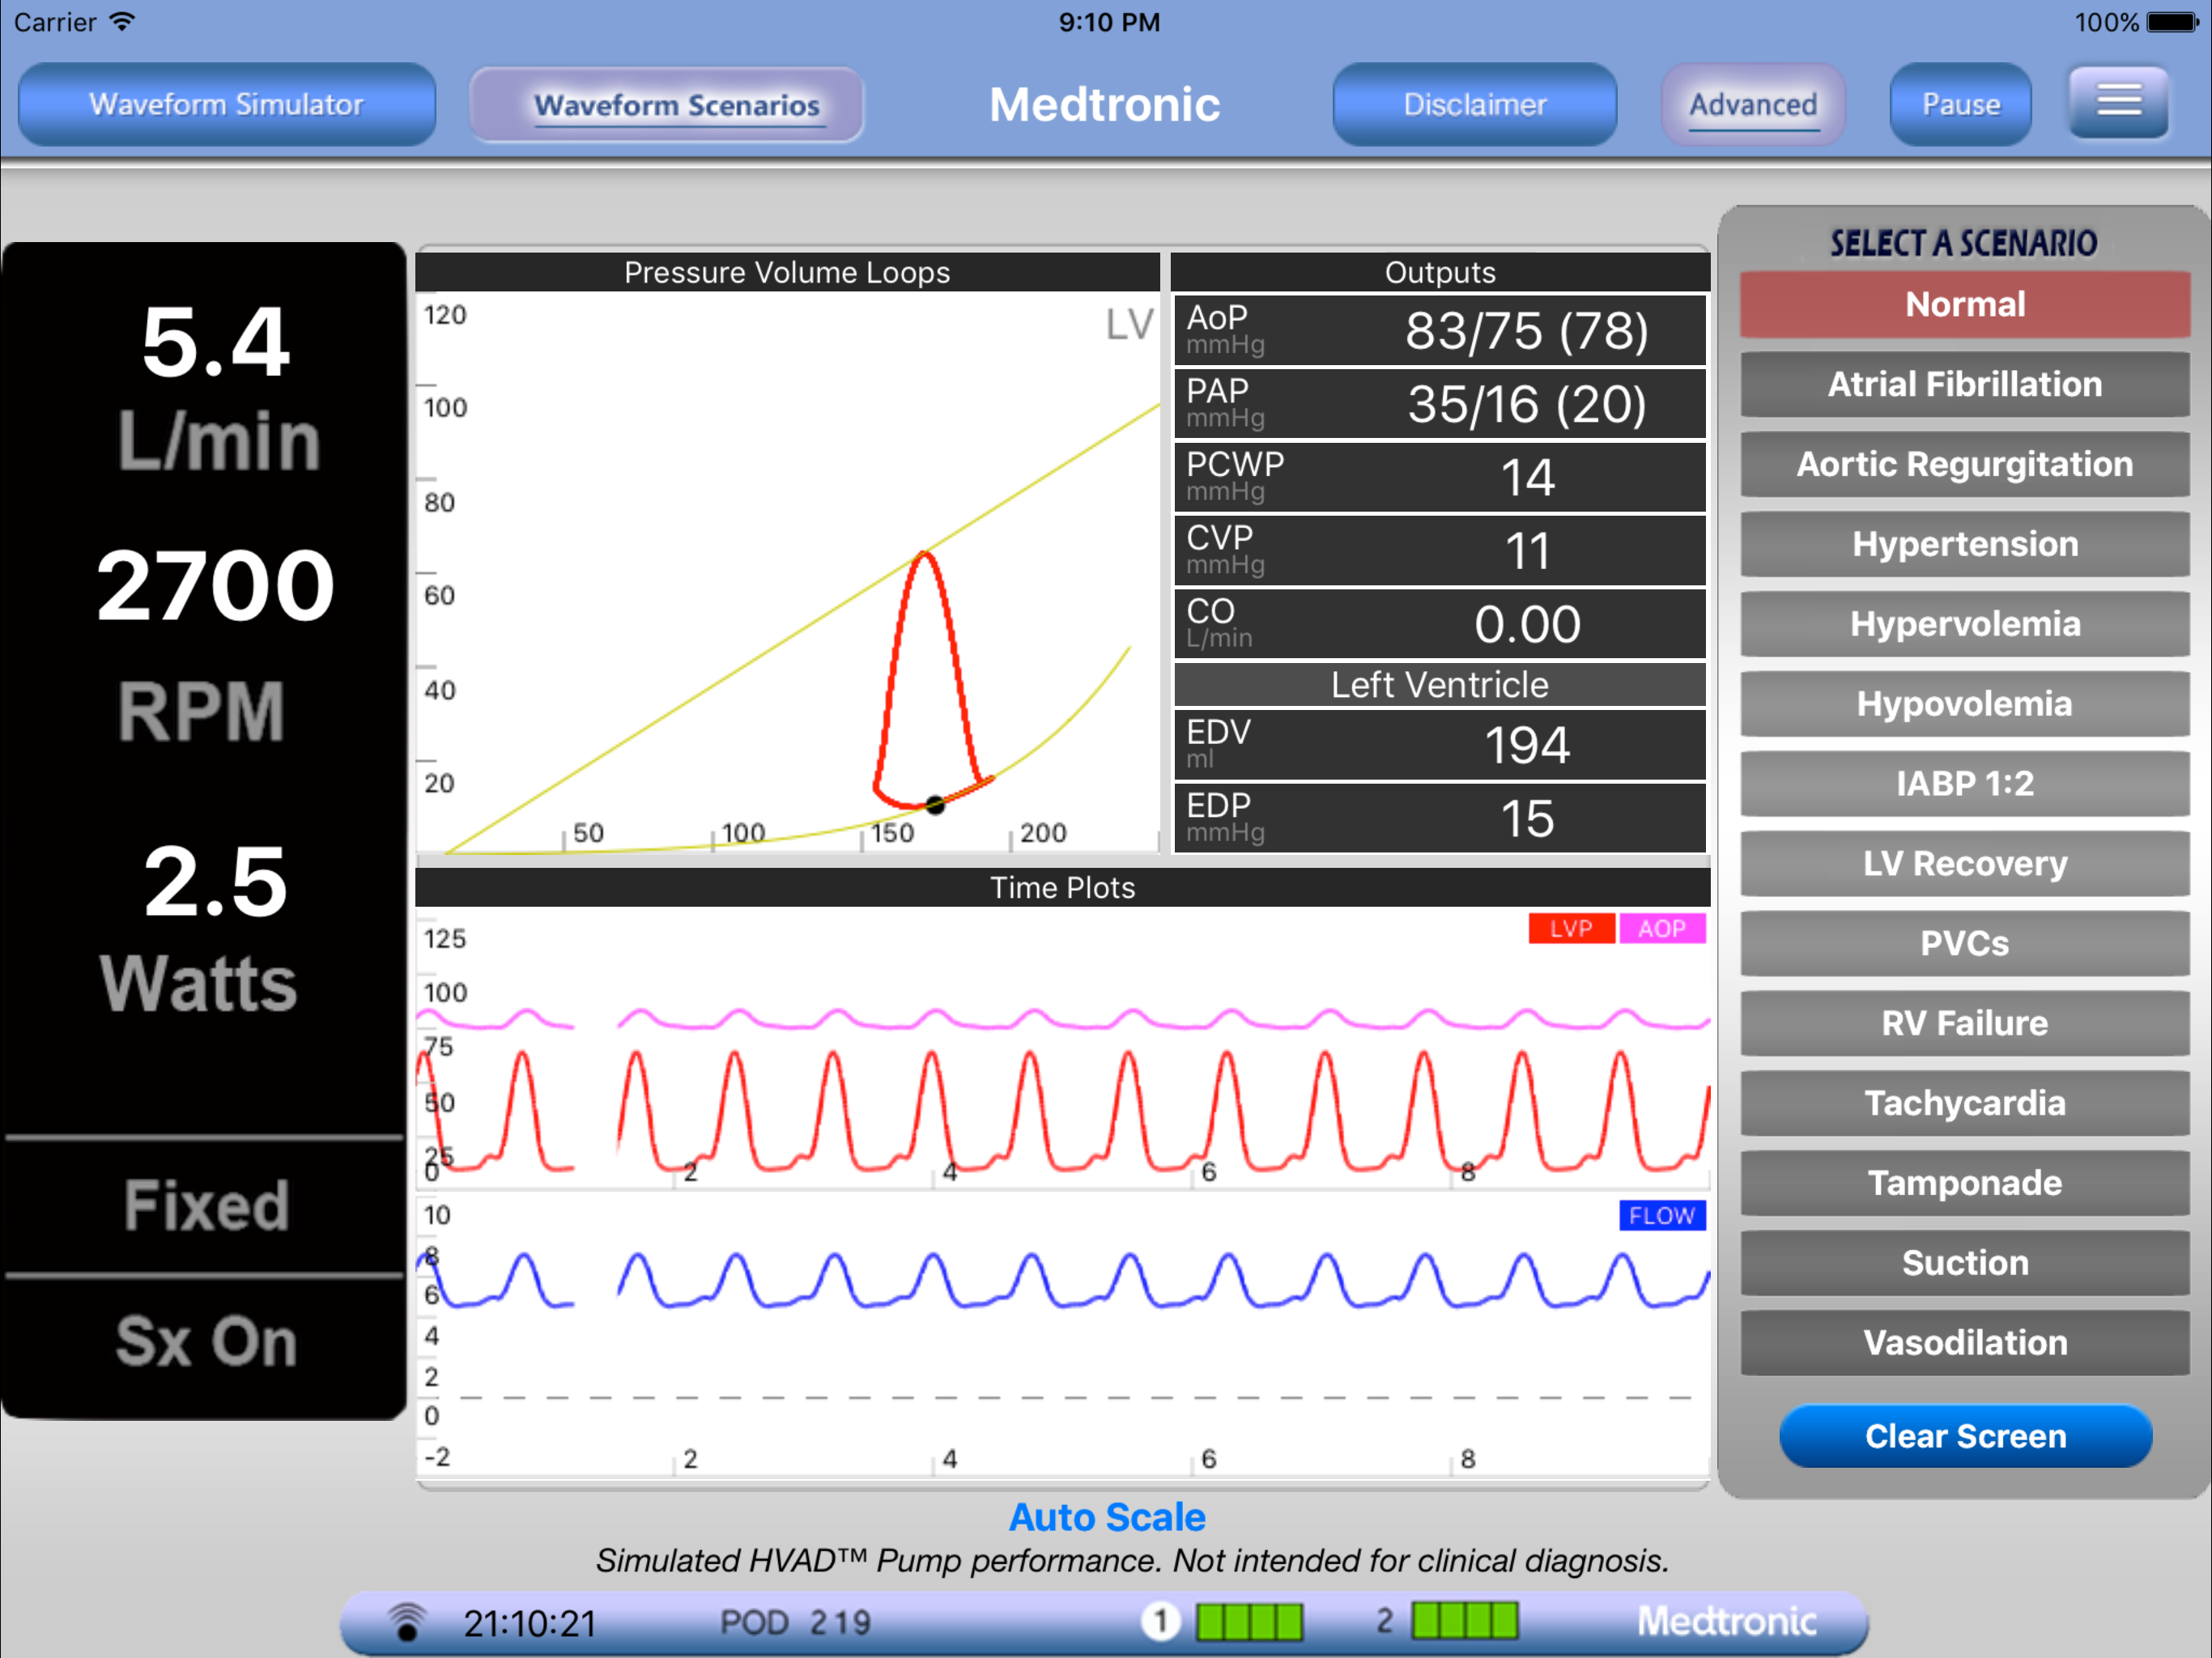Viewport: 2212px width, 1658px height.
Task: Choose the Tamponade scenario
Action: tap(1964, 1183)
